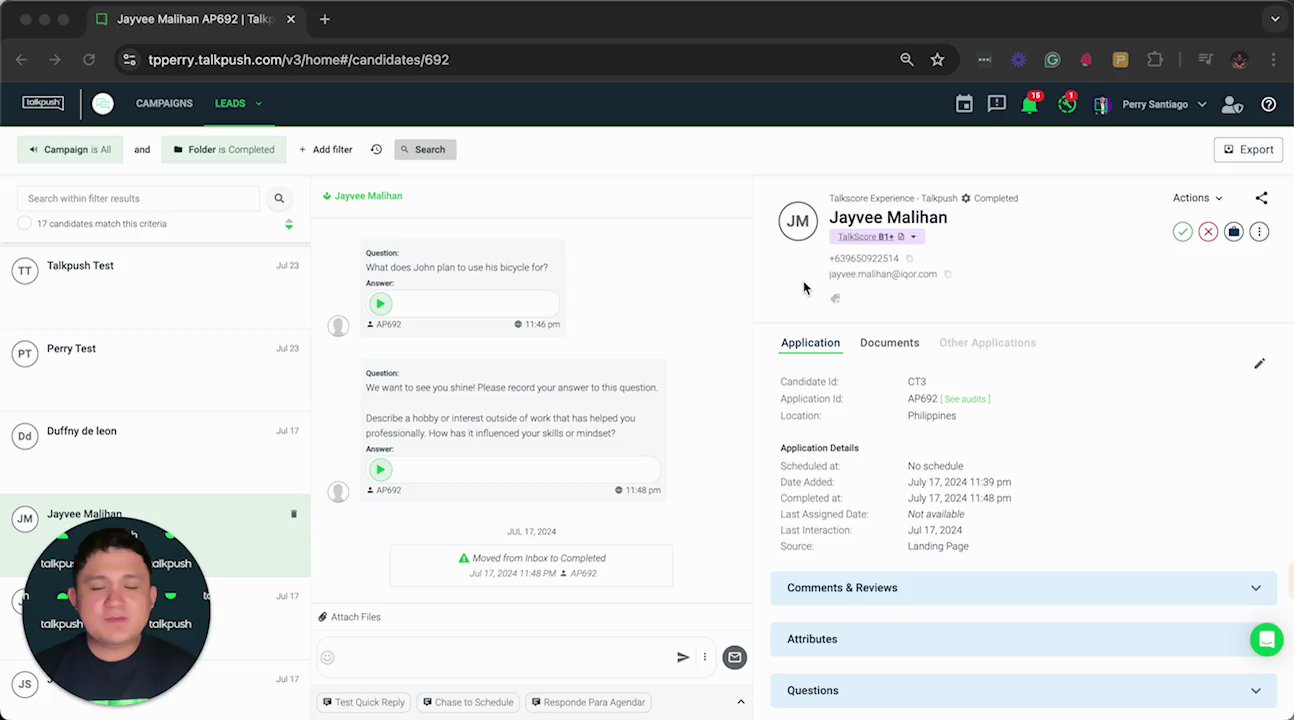1294x720 pixels.
Task: Open the Chrome profile avatar
Action: [1239, 60]
